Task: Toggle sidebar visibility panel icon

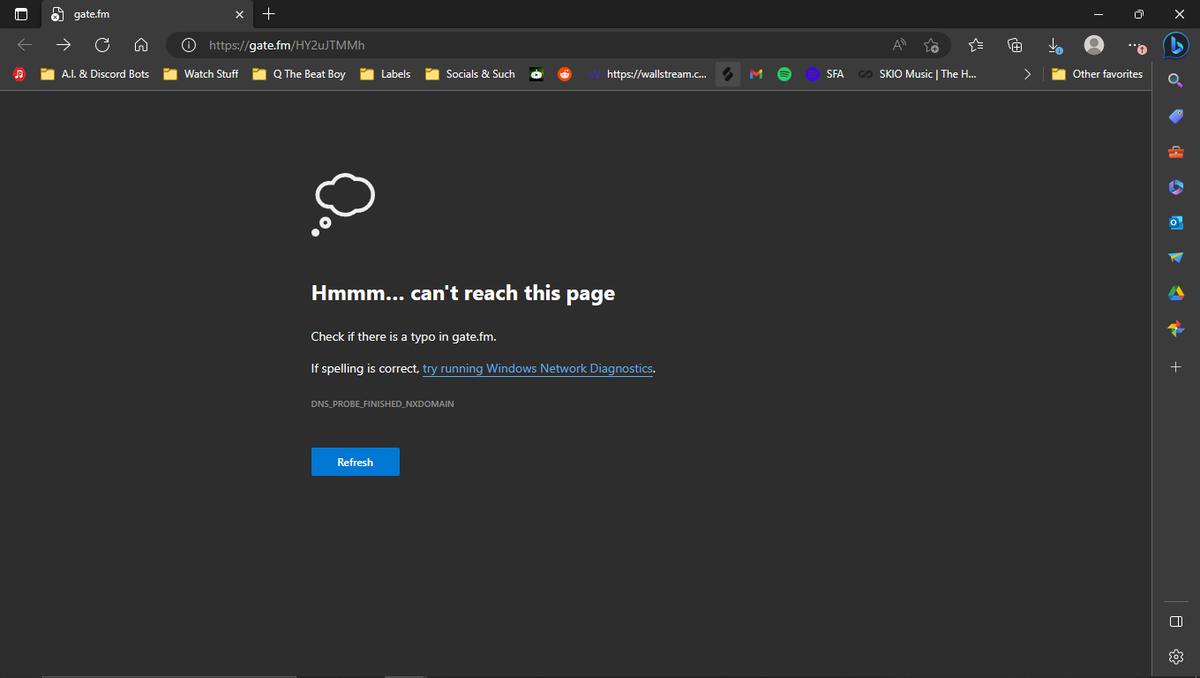Action: [x=1175, y=622]
